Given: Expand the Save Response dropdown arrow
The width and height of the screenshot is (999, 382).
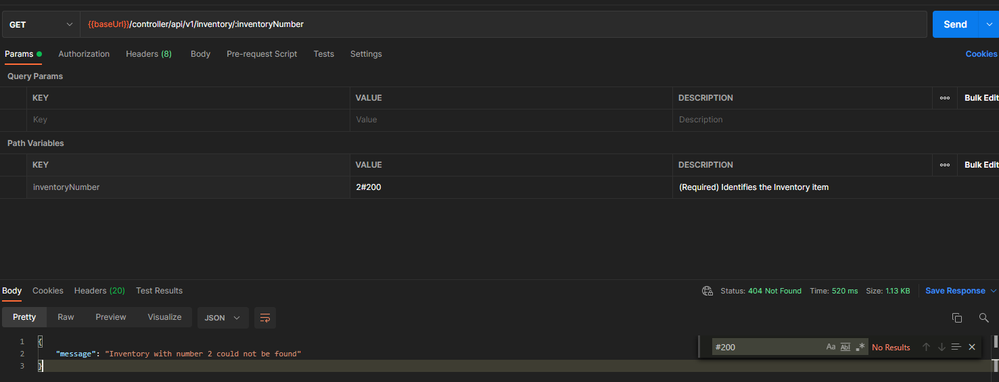Looking at the screenshot, I should [x=993, y=291].
